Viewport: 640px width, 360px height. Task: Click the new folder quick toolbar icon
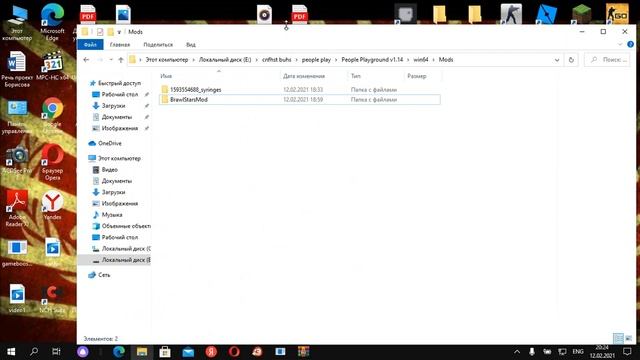111,32
